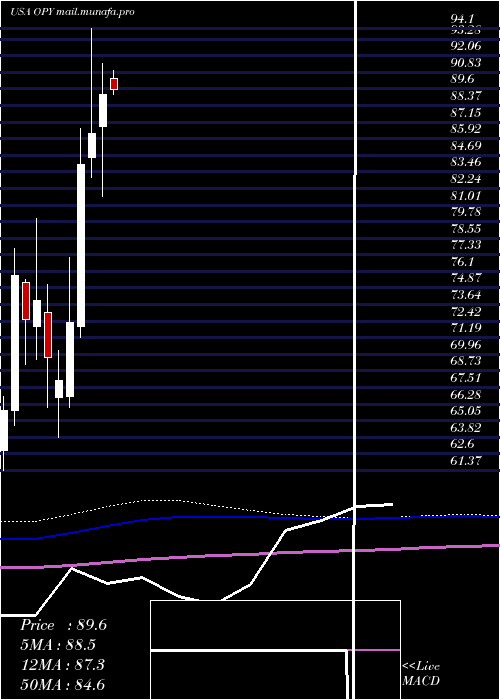Click the 79.78 price axis label
This screenshot has width=500, height=700.
coord(466,212)
